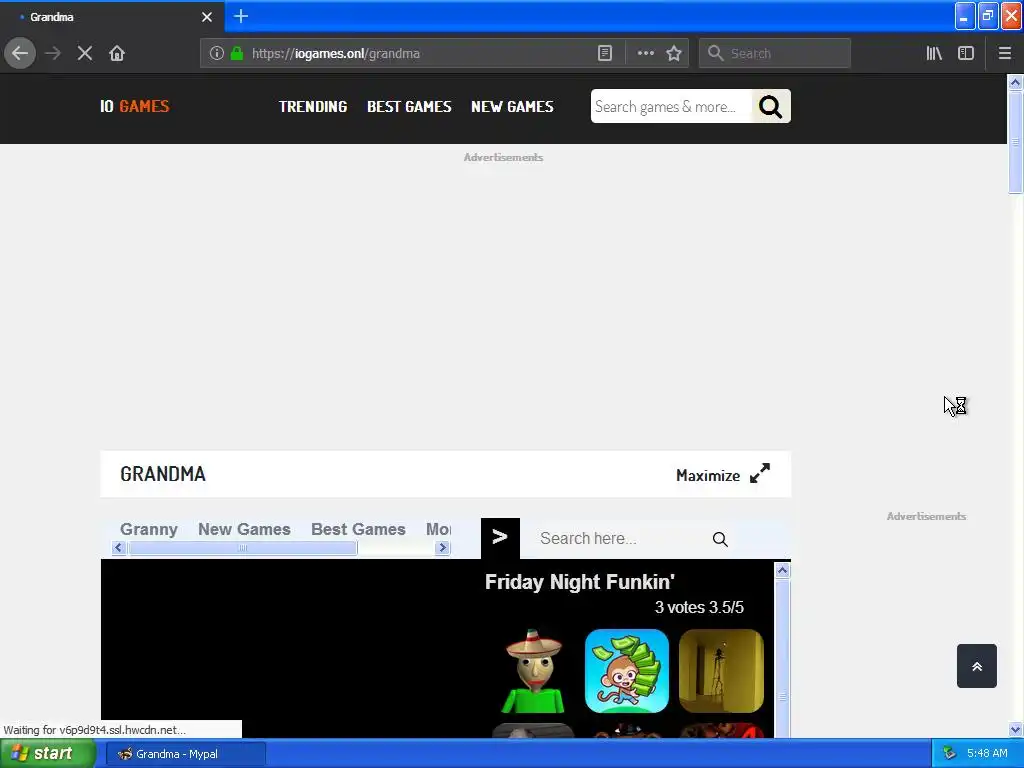Select the New Games tab in game frame

pyautogui.click(x=244, y=529)
